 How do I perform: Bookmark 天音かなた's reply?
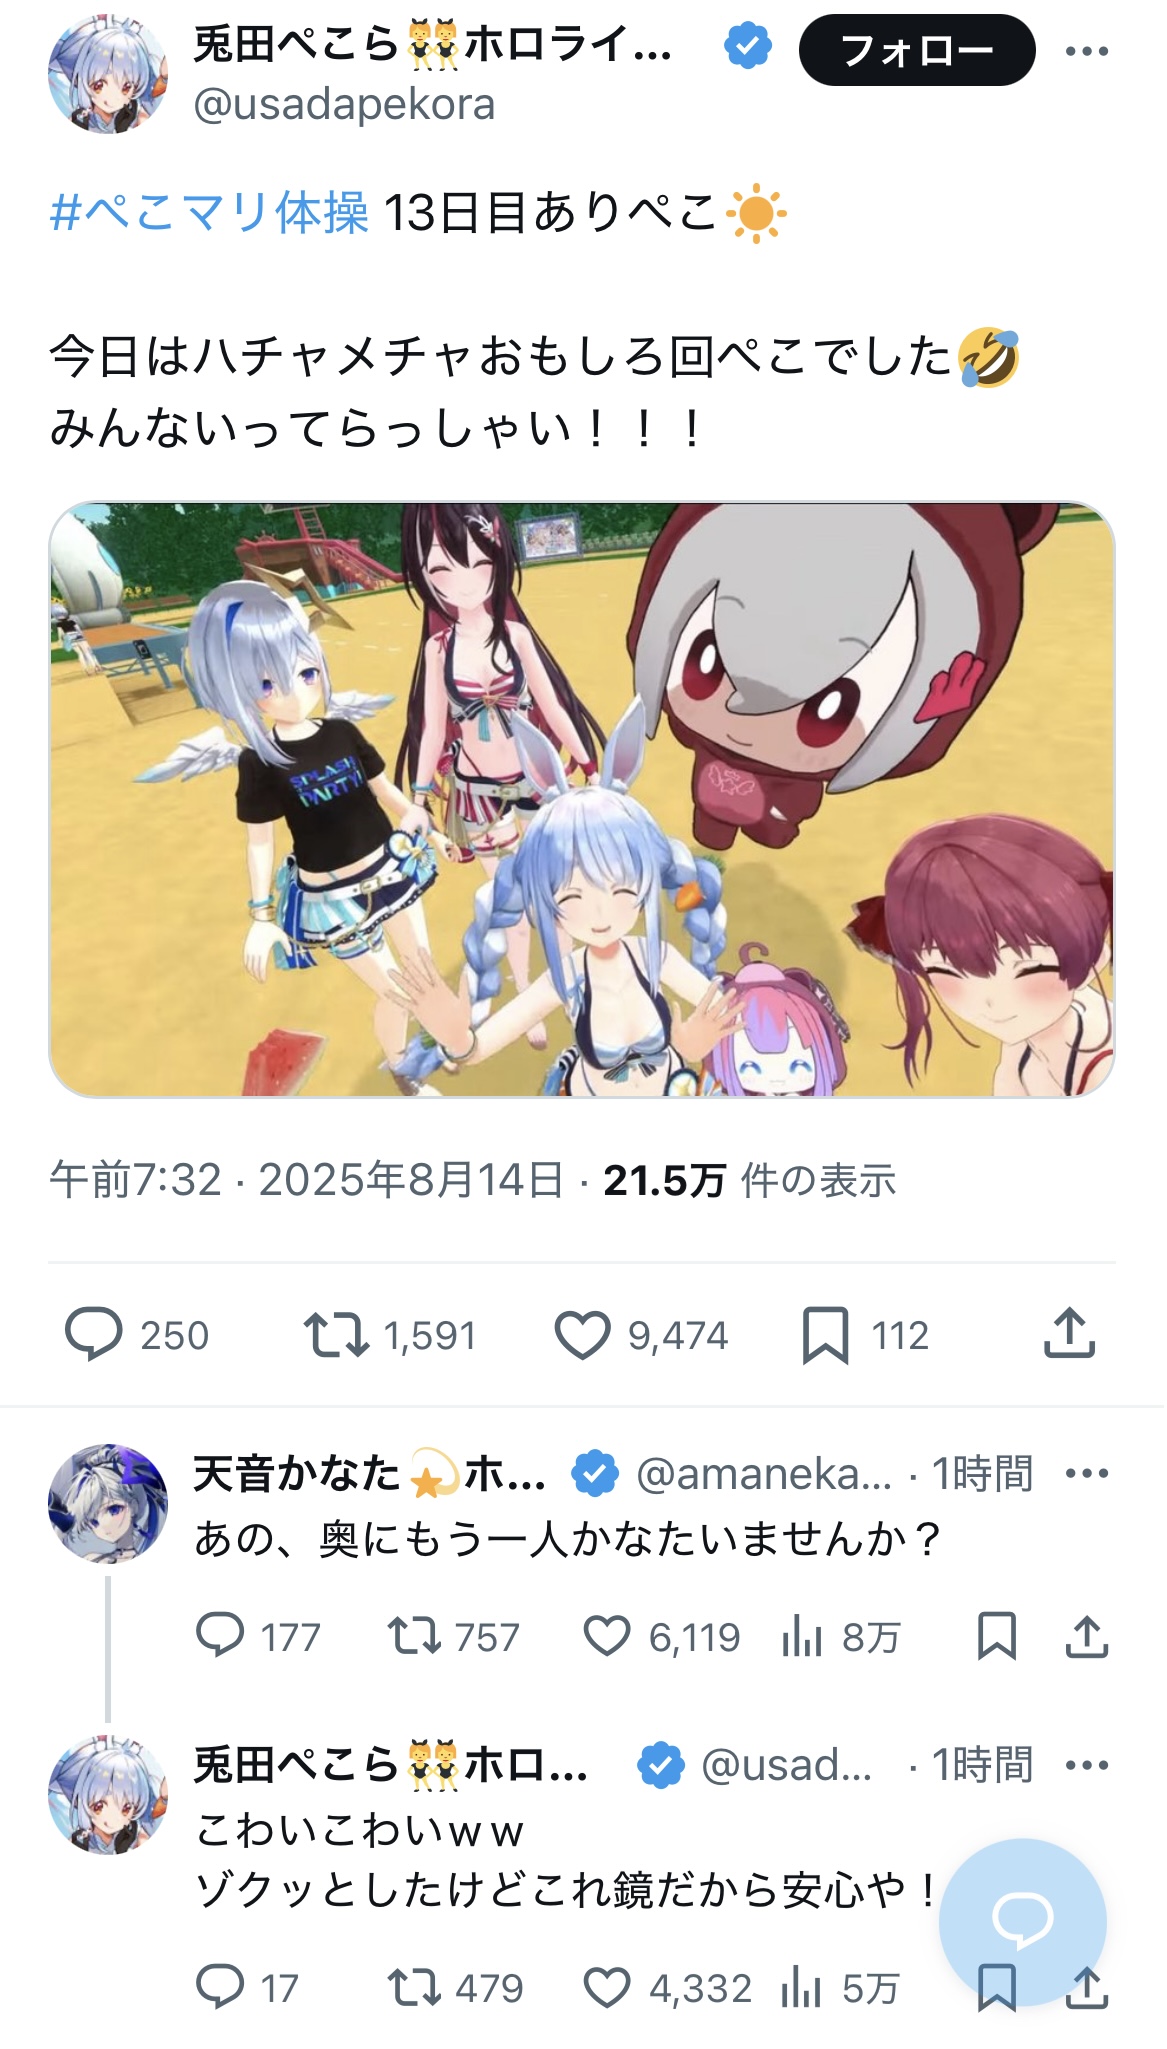[x=997, y=1636]
